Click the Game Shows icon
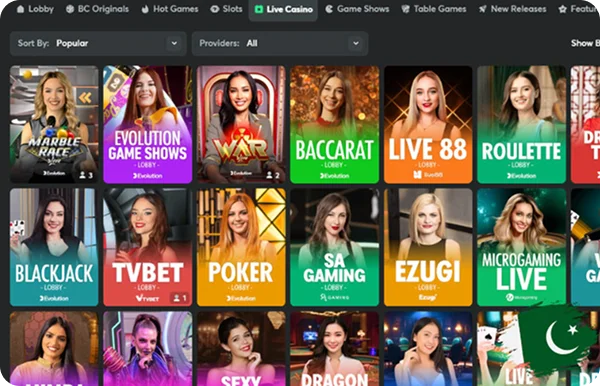The image size is (600, 386). pos(329,9)
